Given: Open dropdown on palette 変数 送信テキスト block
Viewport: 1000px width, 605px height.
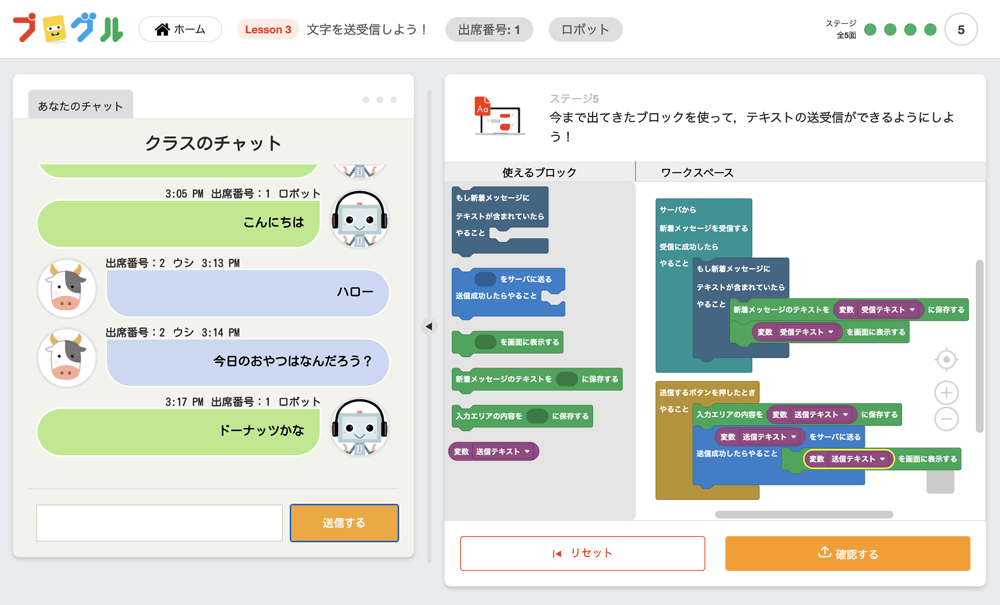Looking at the screenshot, I should (x=527, y=451).
